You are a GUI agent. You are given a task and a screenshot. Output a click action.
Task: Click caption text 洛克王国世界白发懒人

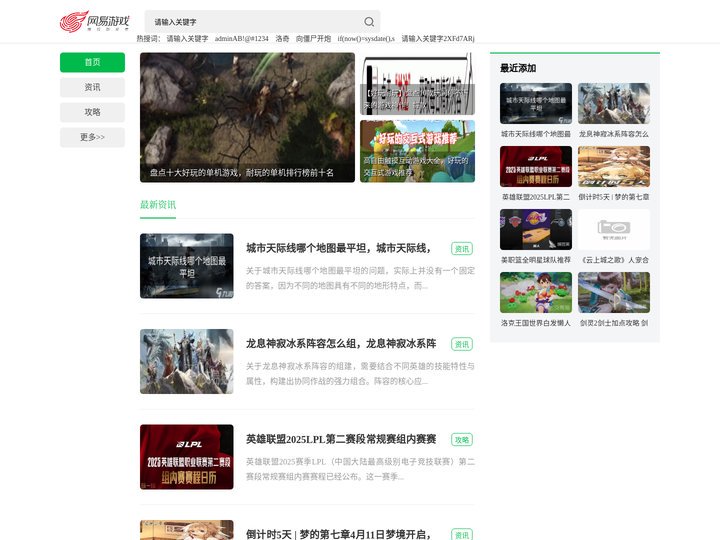click(536, 323)
